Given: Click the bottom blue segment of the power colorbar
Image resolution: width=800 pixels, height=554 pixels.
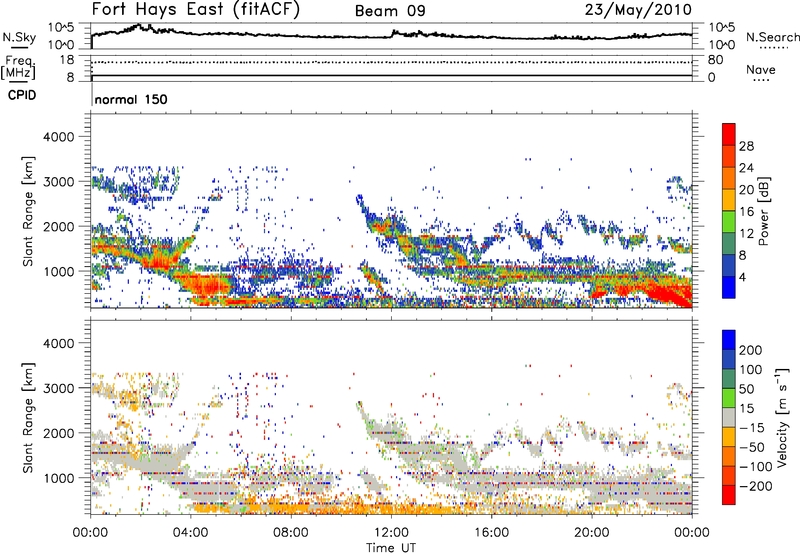Looking at the screenshot, I should coord(729,288).
